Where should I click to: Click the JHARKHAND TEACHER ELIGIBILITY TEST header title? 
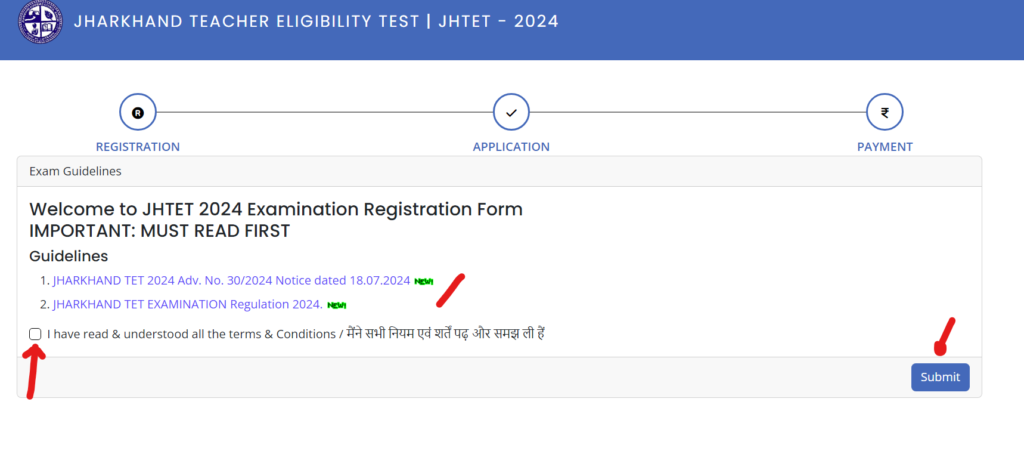[x=316, y=21]
